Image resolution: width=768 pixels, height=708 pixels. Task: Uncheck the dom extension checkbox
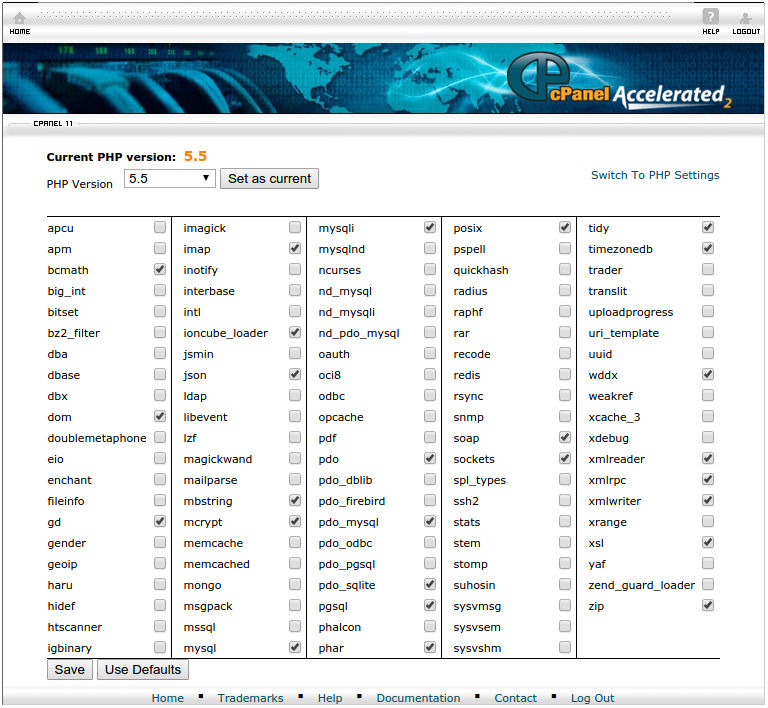click(160, 416)
